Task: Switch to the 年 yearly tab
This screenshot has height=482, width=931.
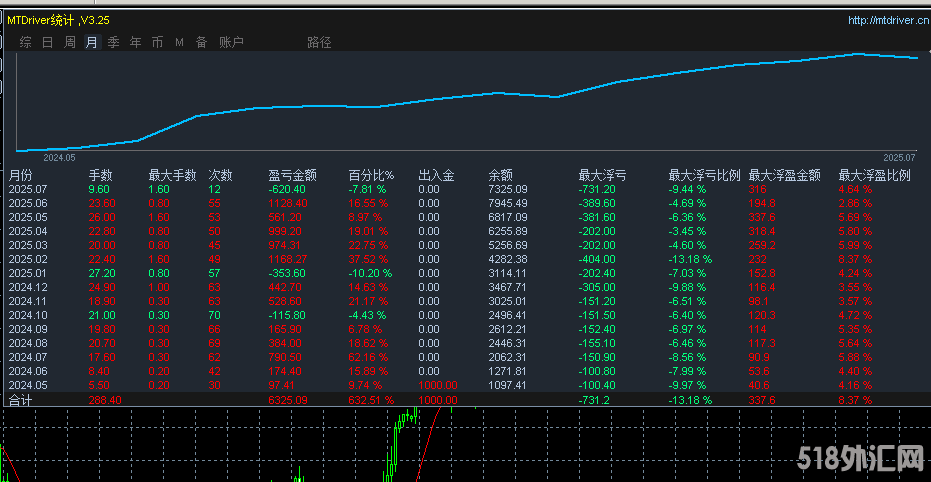Action: click(135, 42)
